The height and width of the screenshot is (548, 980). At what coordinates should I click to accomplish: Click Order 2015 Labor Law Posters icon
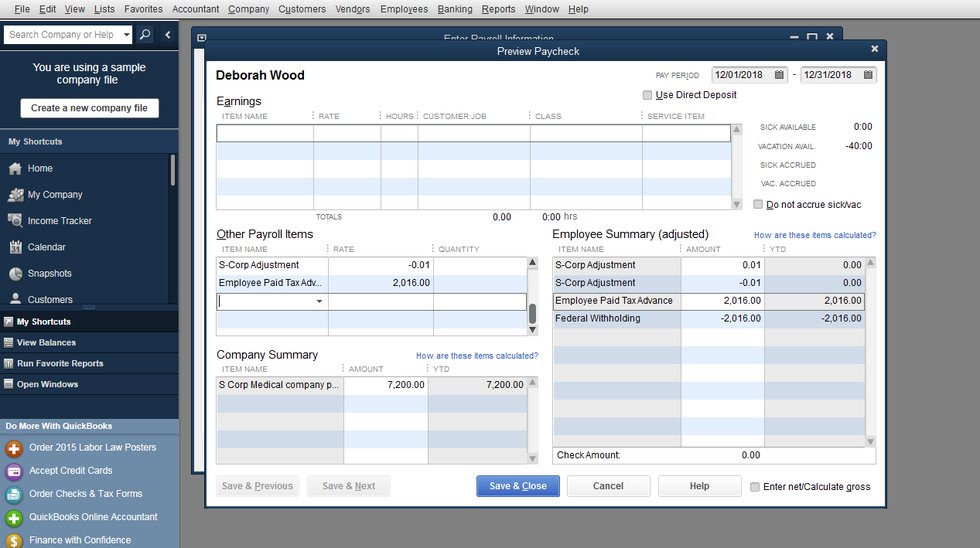coord(14,448)
